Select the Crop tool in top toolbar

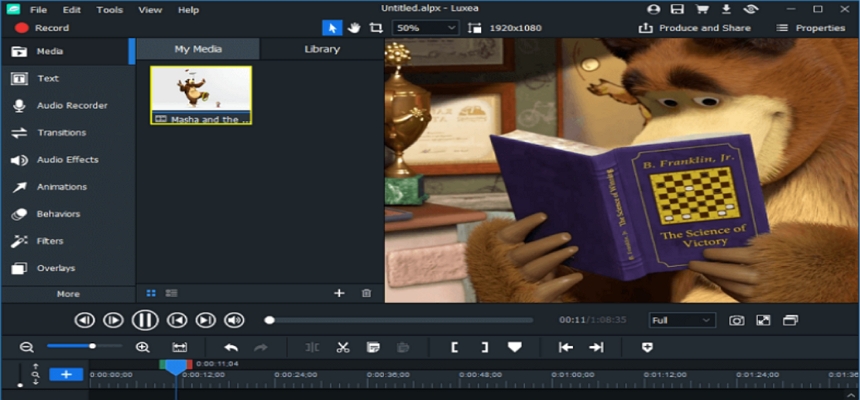376,28
